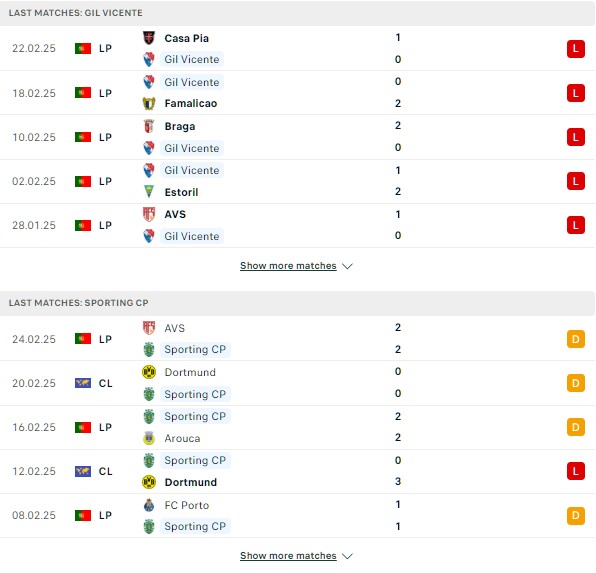The width and height of the screenshot is (596, 573).
Task: Expand more Sporting CP matches via the chevron
Action: point(347,556)
